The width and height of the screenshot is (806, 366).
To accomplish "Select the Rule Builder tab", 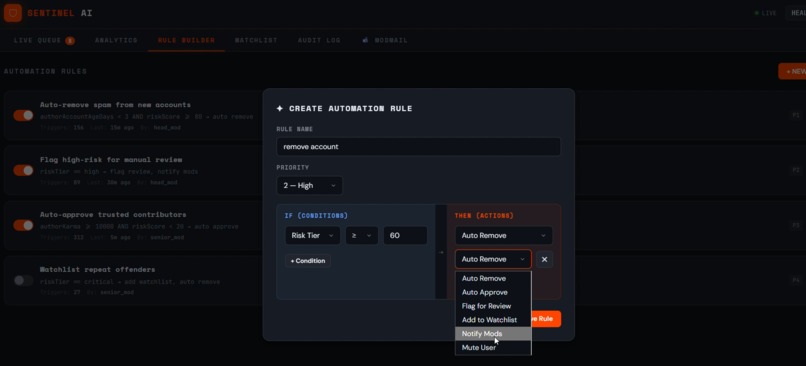I will tap(186, 40).
